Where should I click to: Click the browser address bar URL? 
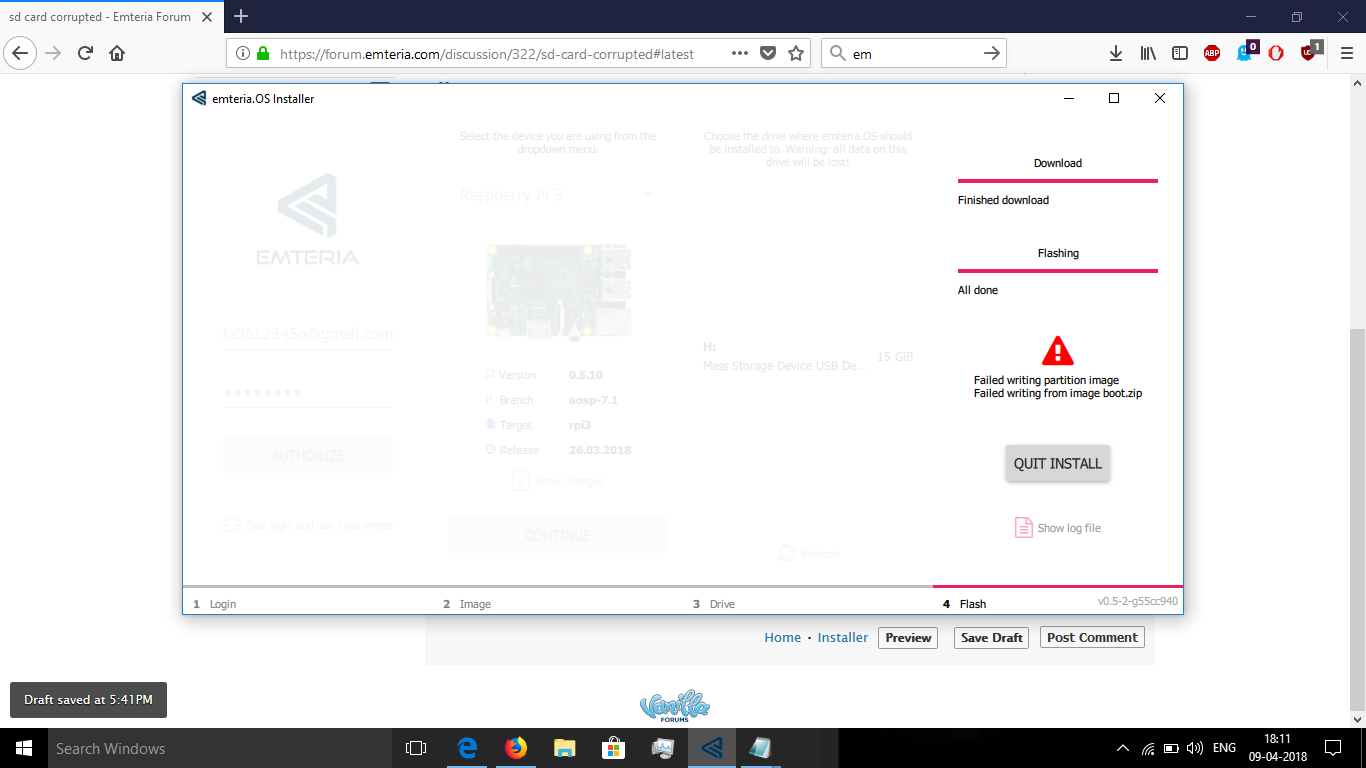pos(486,54)
